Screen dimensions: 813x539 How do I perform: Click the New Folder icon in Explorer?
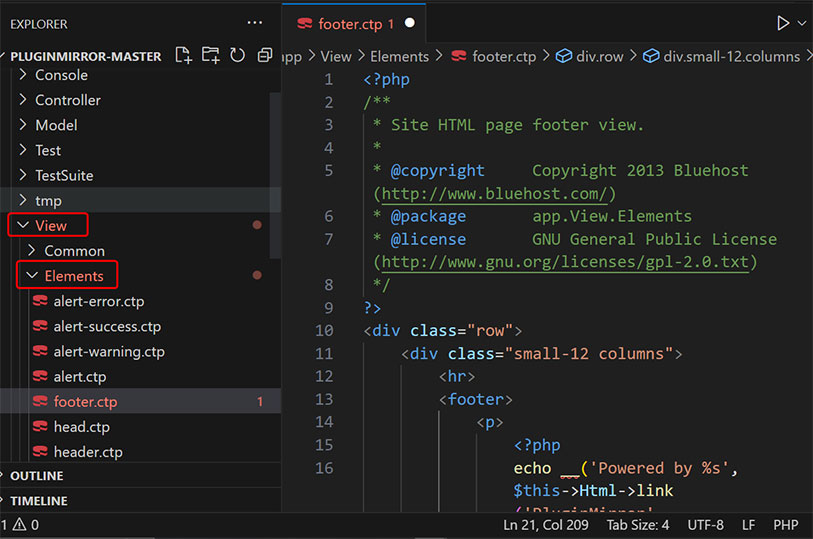point(210,55)
